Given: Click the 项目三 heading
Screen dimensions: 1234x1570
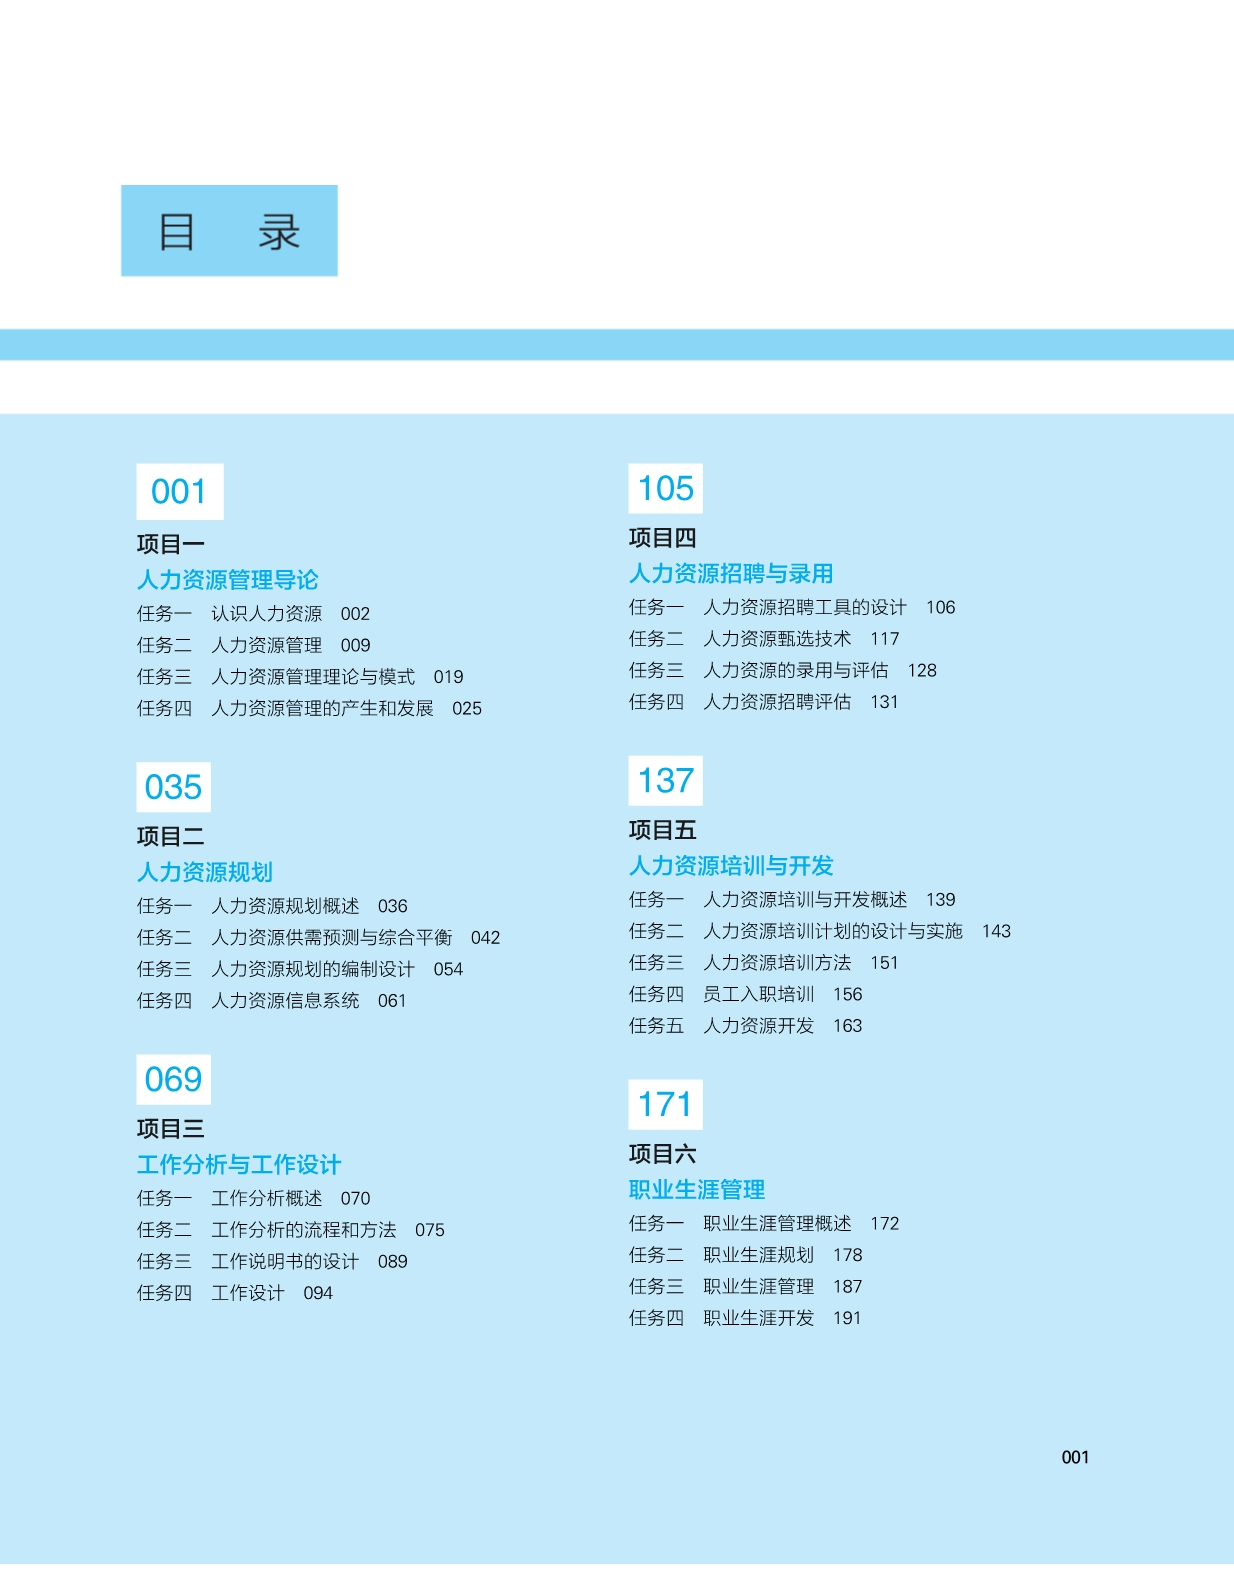Looking at the screenshot, I should click(x=170, y=1128).
